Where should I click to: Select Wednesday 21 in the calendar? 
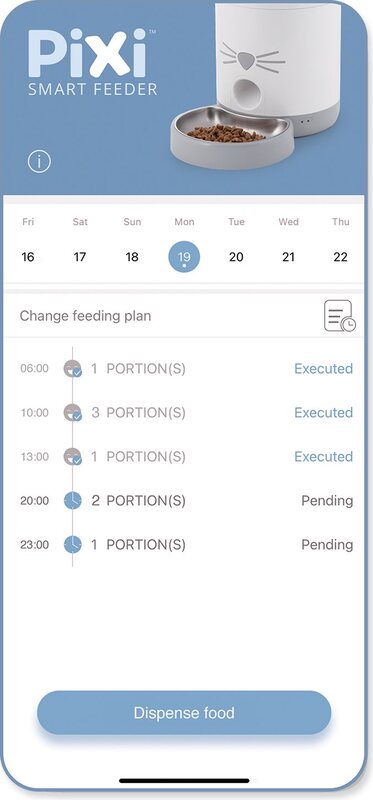pyautogui.click(x=288, y=257)
